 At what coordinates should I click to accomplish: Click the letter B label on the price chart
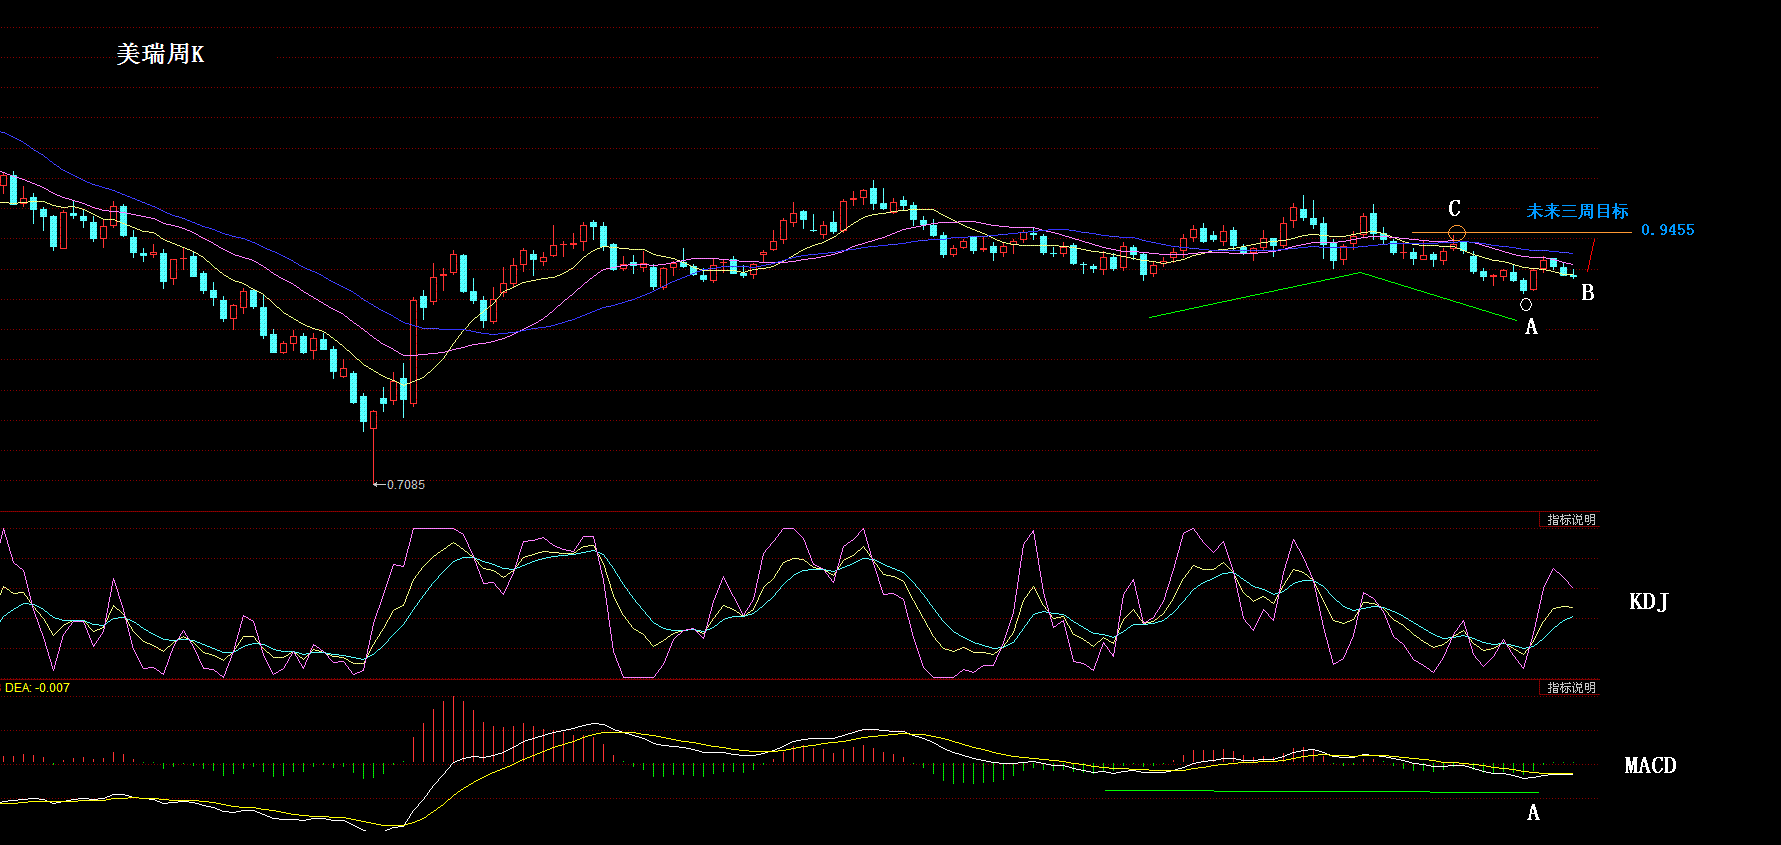(1587, 293)
